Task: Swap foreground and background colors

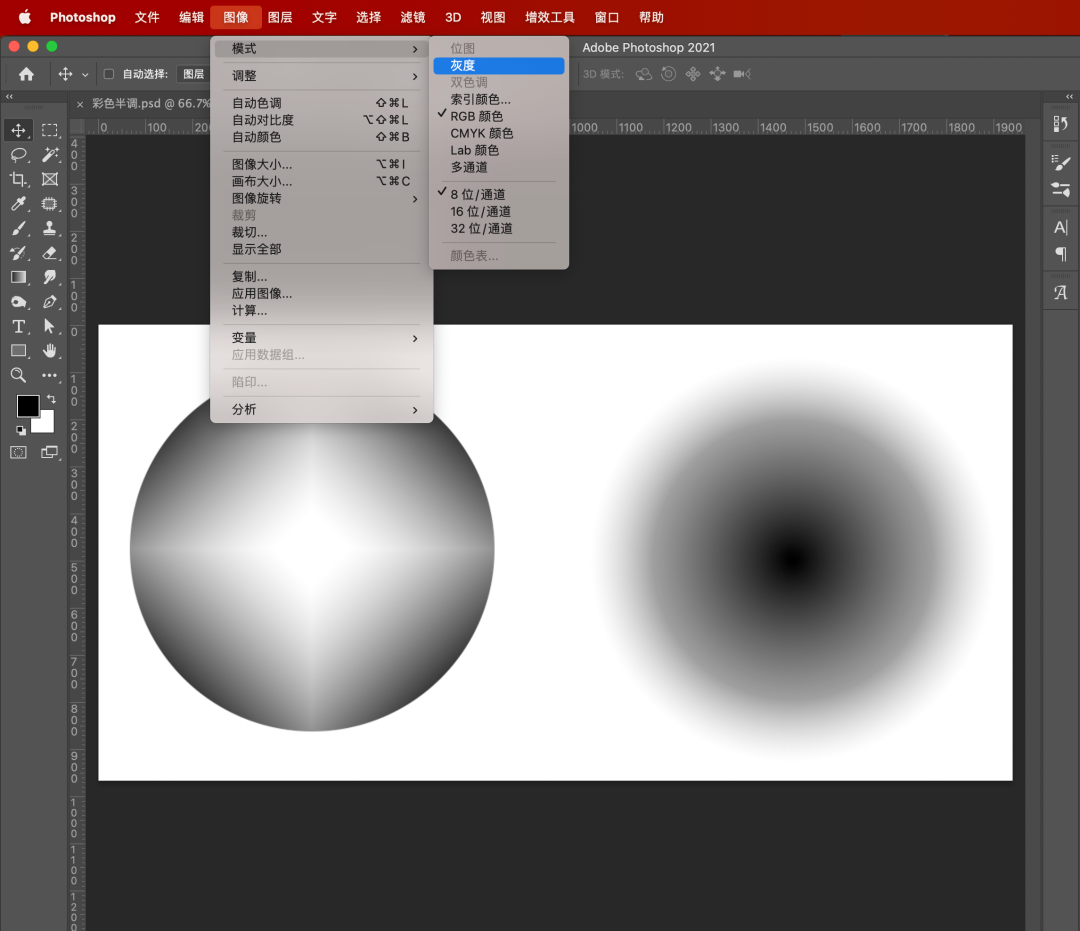Action: click(x=51, y=399)
